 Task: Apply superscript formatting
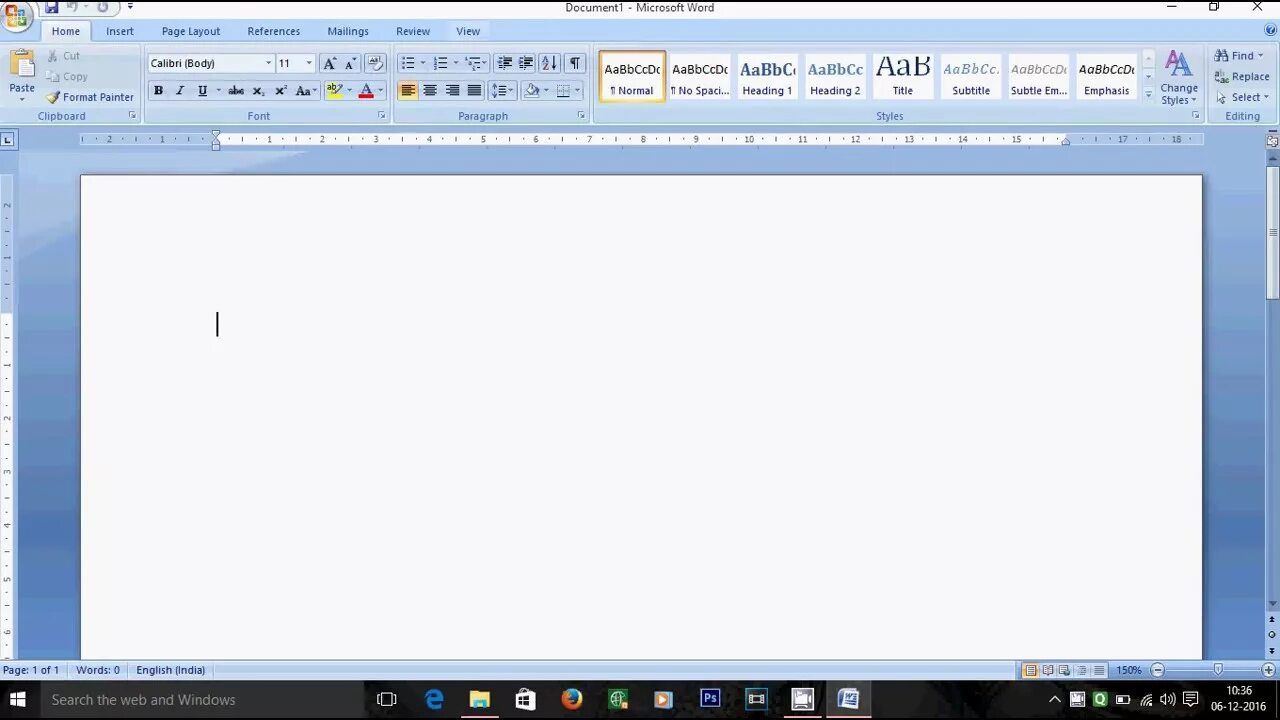click(281, 91)
